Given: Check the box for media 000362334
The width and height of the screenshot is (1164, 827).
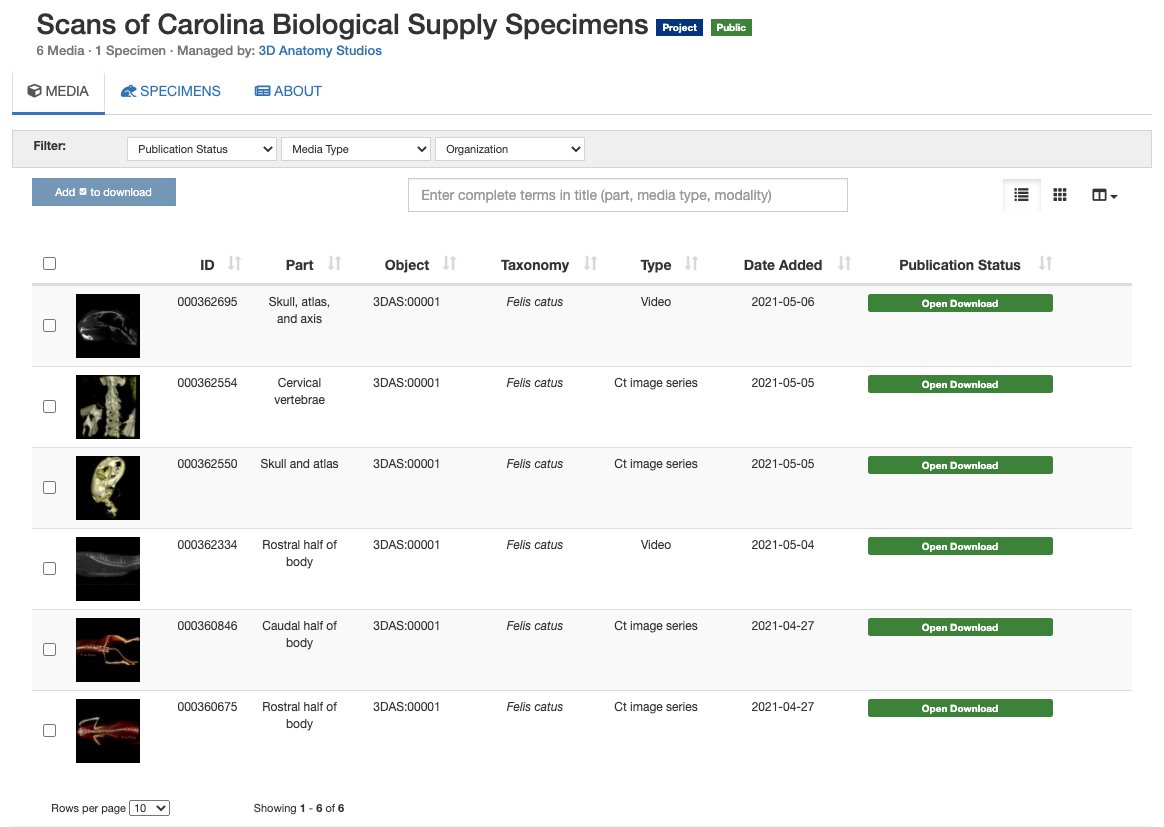Looking at the screenshot, I should (x=50, y=568).
